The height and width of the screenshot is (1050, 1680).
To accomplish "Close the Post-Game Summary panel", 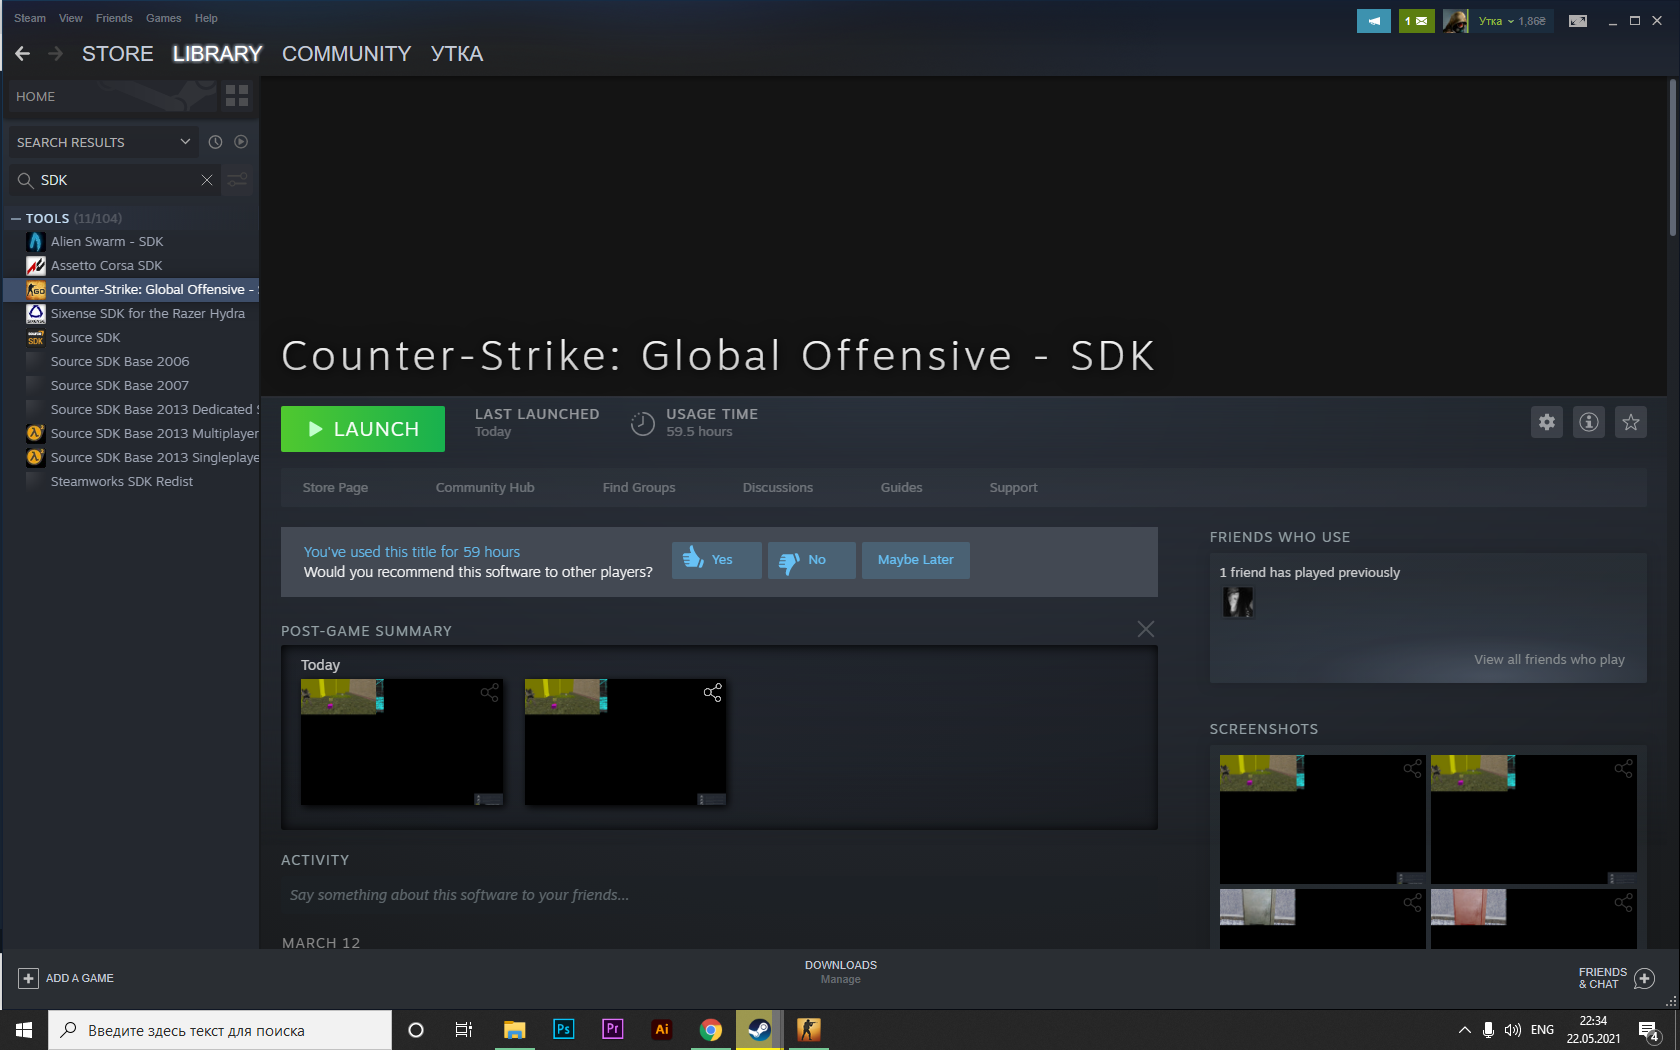I will point(1146,629).
